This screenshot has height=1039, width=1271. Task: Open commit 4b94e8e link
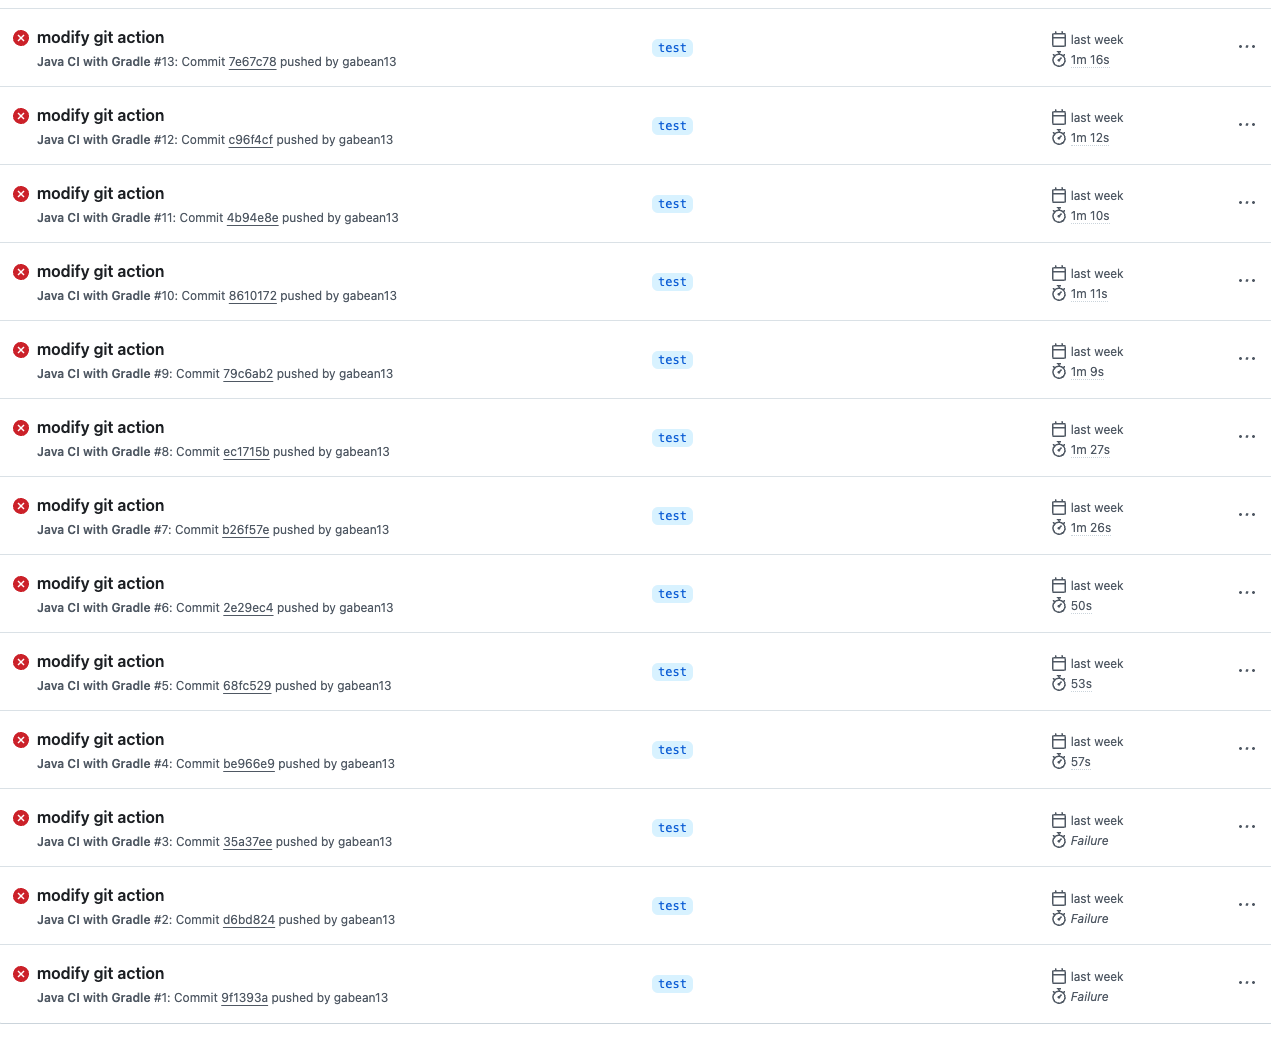252,218
